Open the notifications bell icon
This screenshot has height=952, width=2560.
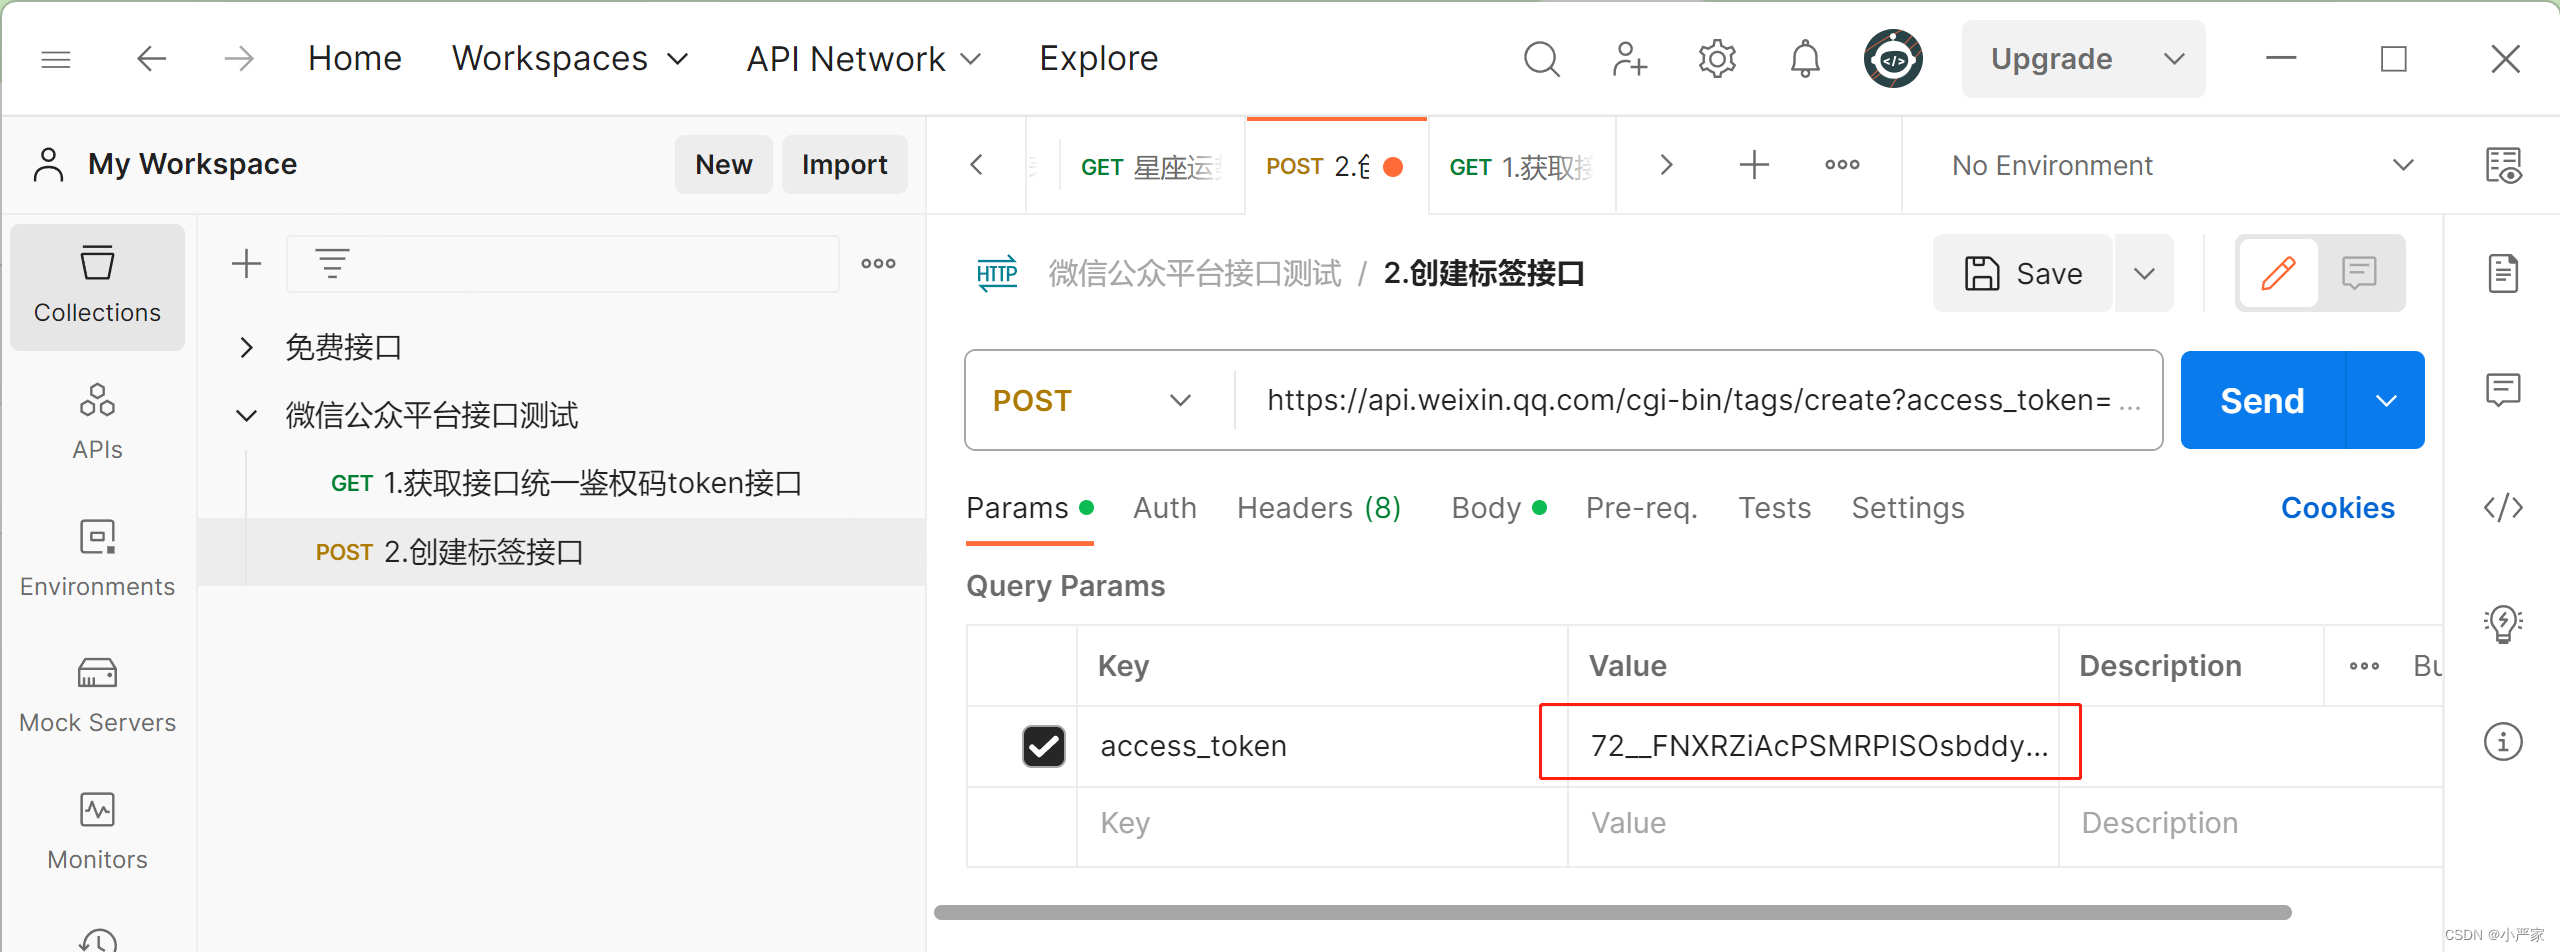[x=1805, y=59]
